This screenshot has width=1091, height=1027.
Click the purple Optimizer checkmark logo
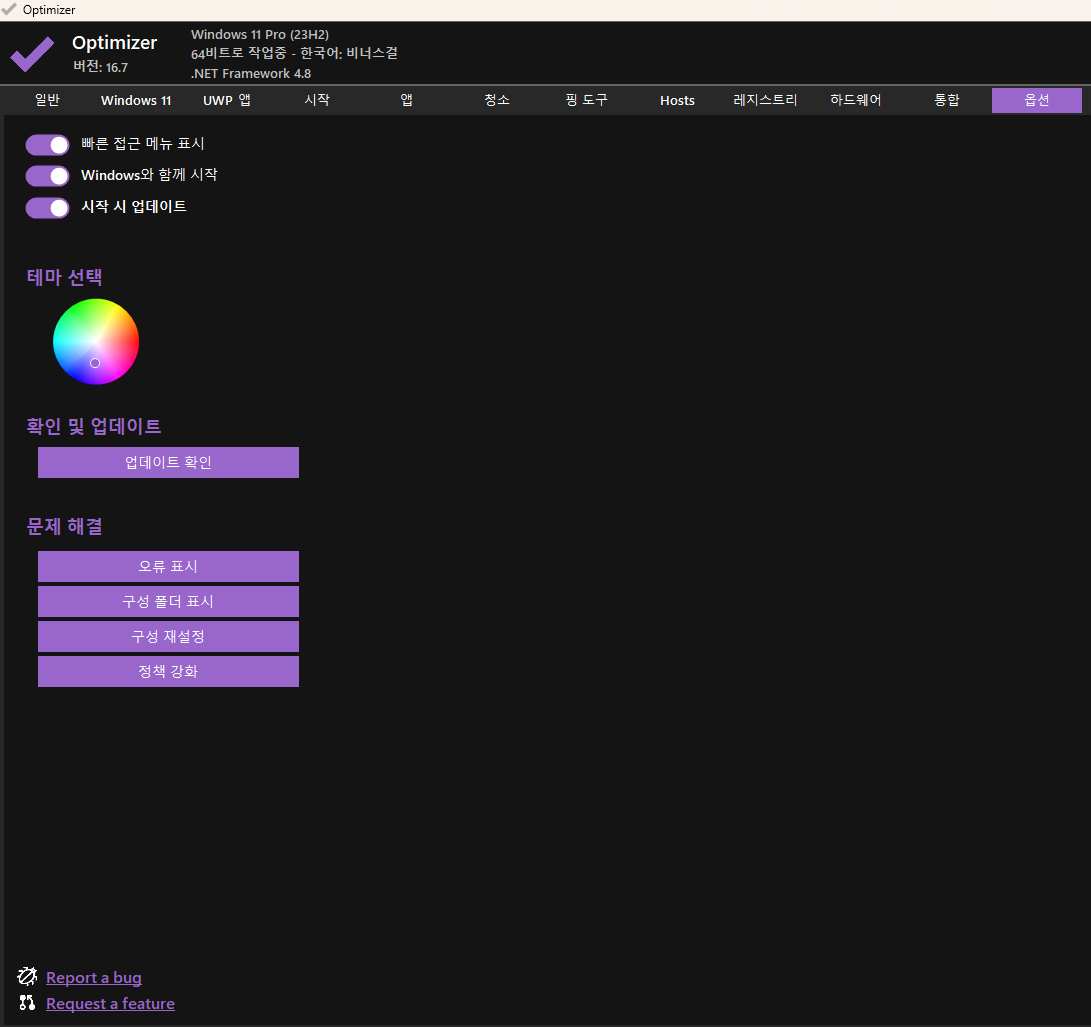click(x=32, y=54)
